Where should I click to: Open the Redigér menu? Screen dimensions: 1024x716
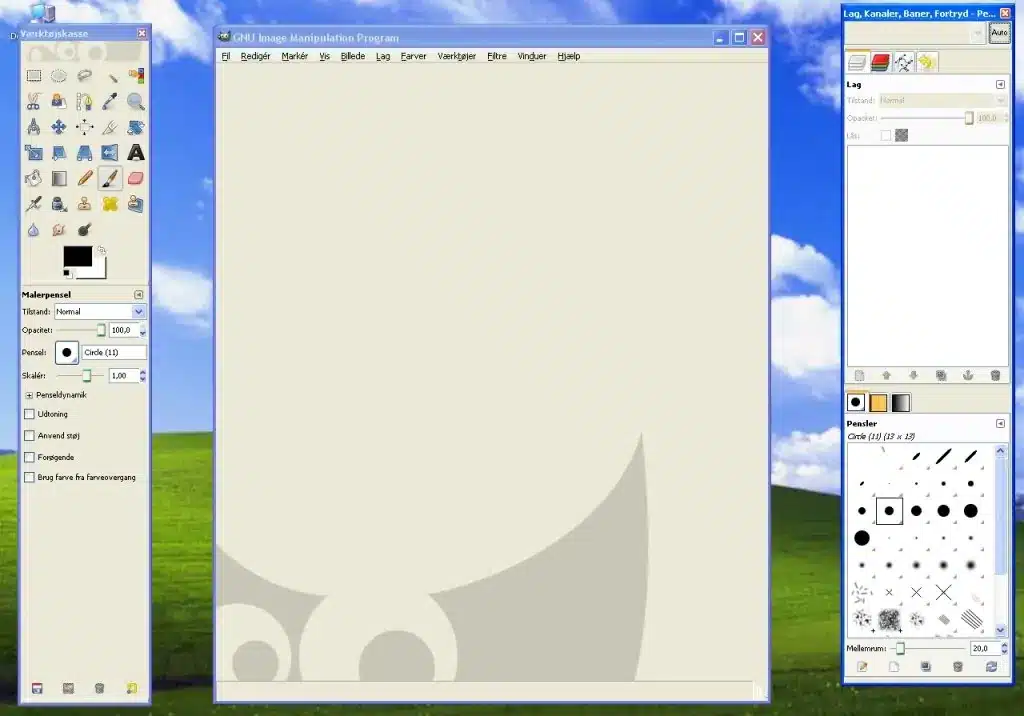coord(255,56)
